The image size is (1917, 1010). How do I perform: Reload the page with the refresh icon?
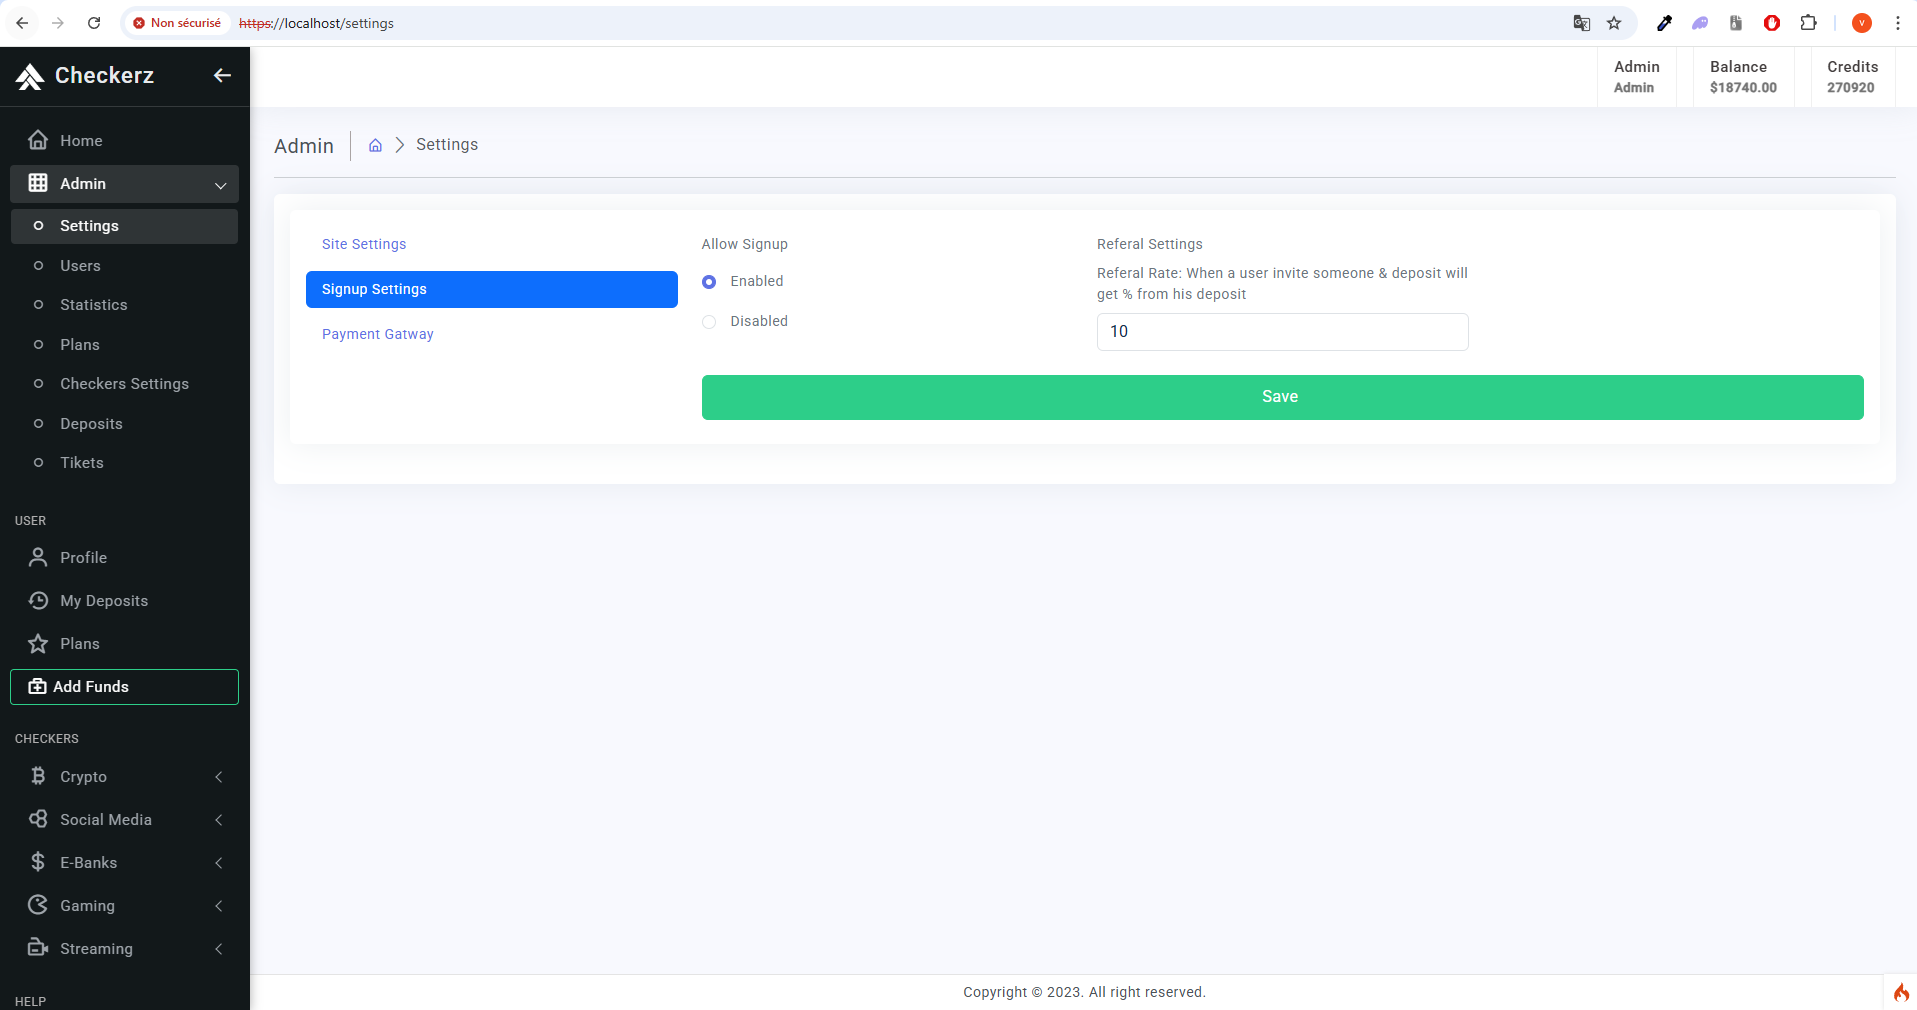pyautogui.click(x=94, y=23)
